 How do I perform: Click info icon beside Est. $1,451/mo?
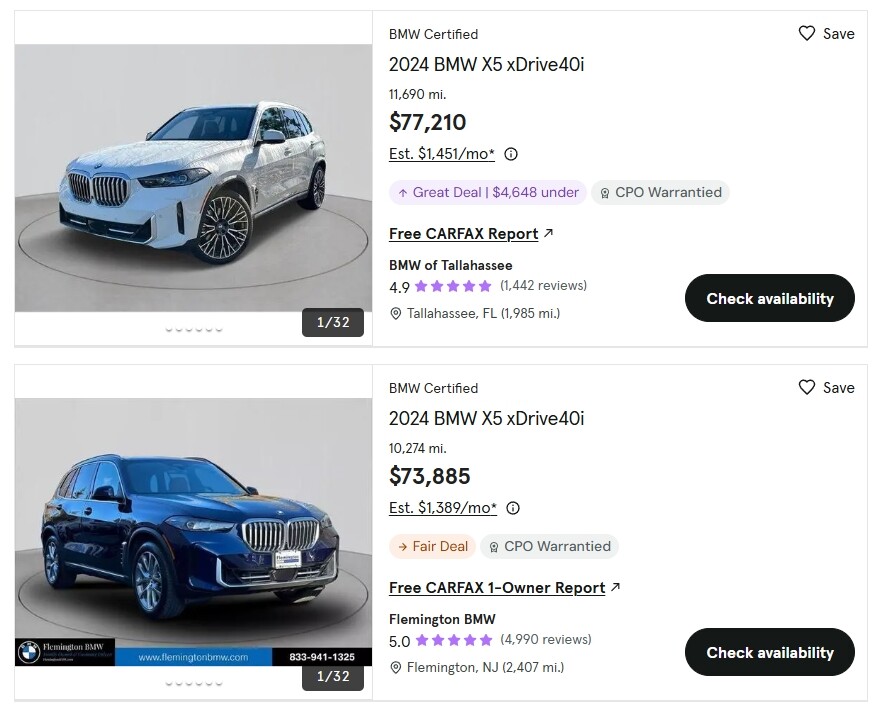point(511,154)
